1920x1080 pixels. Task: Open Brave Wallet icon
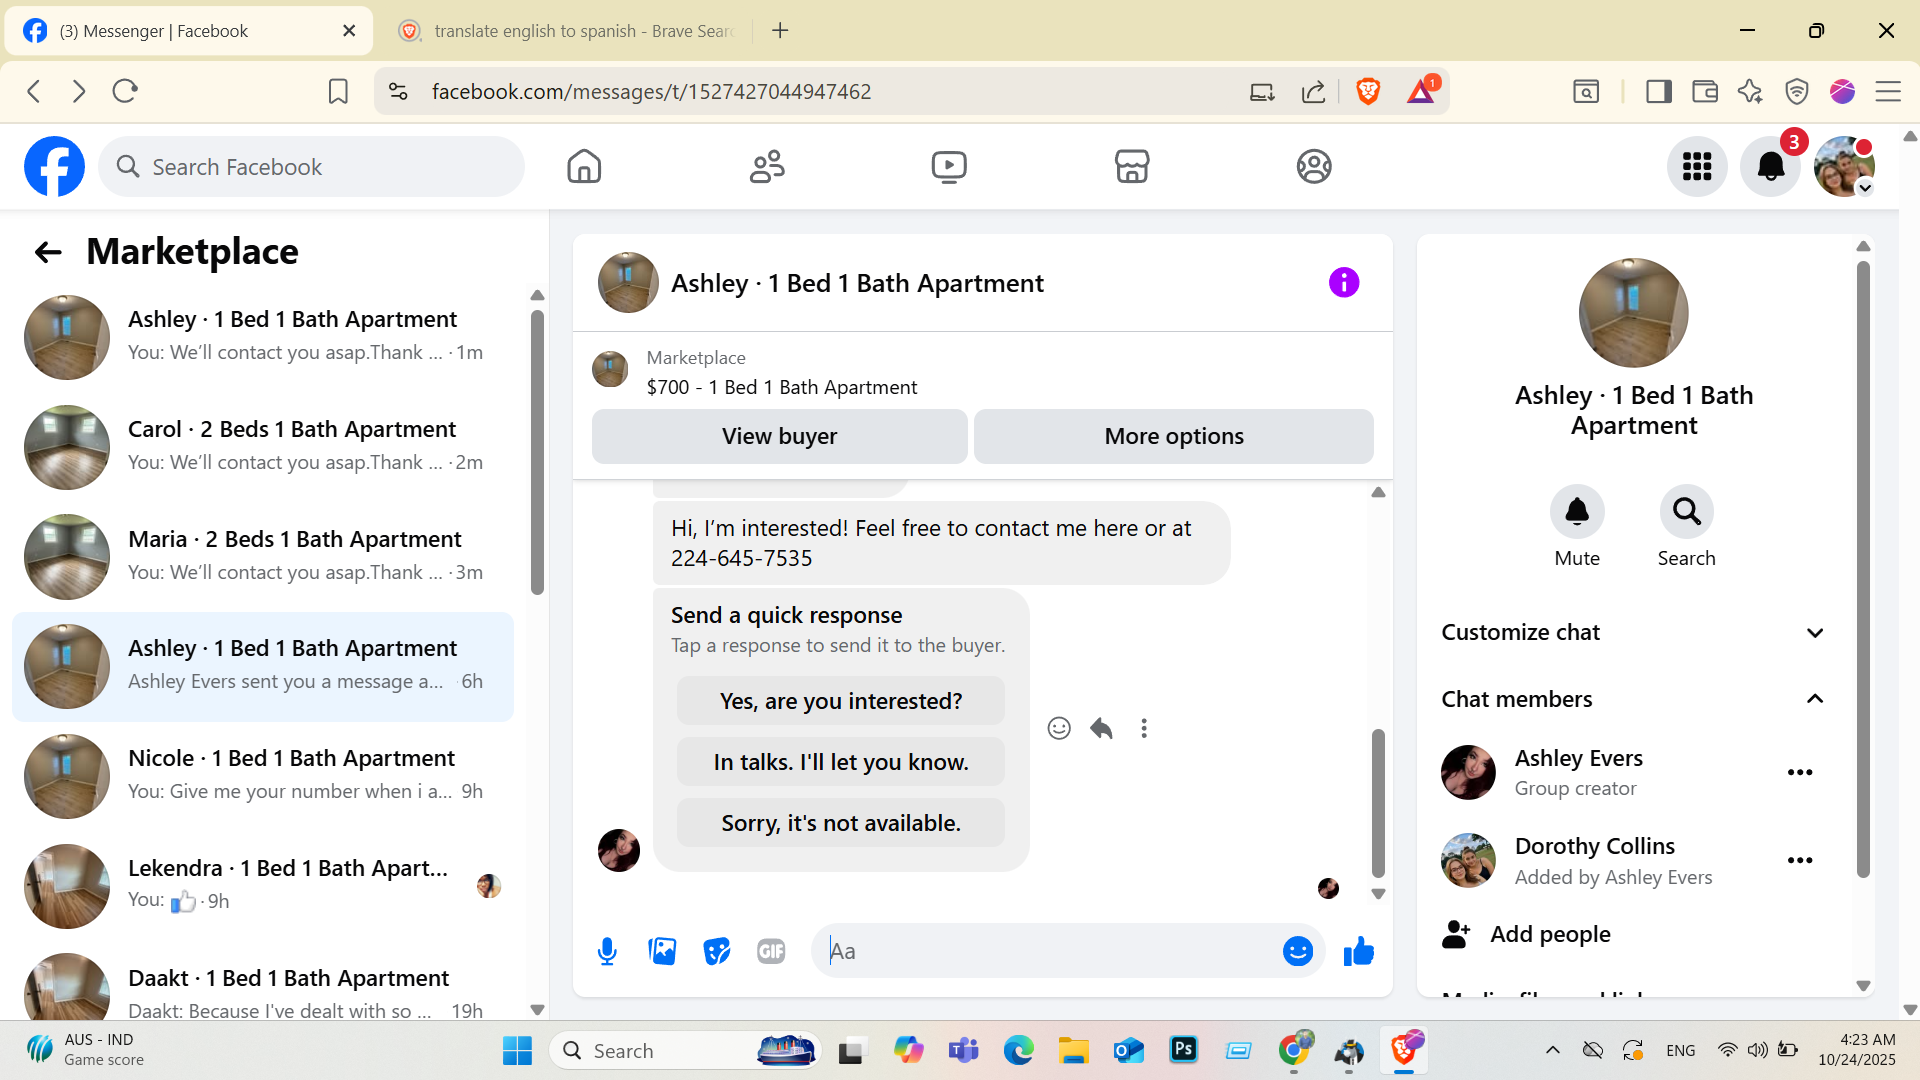point(1705,91)
